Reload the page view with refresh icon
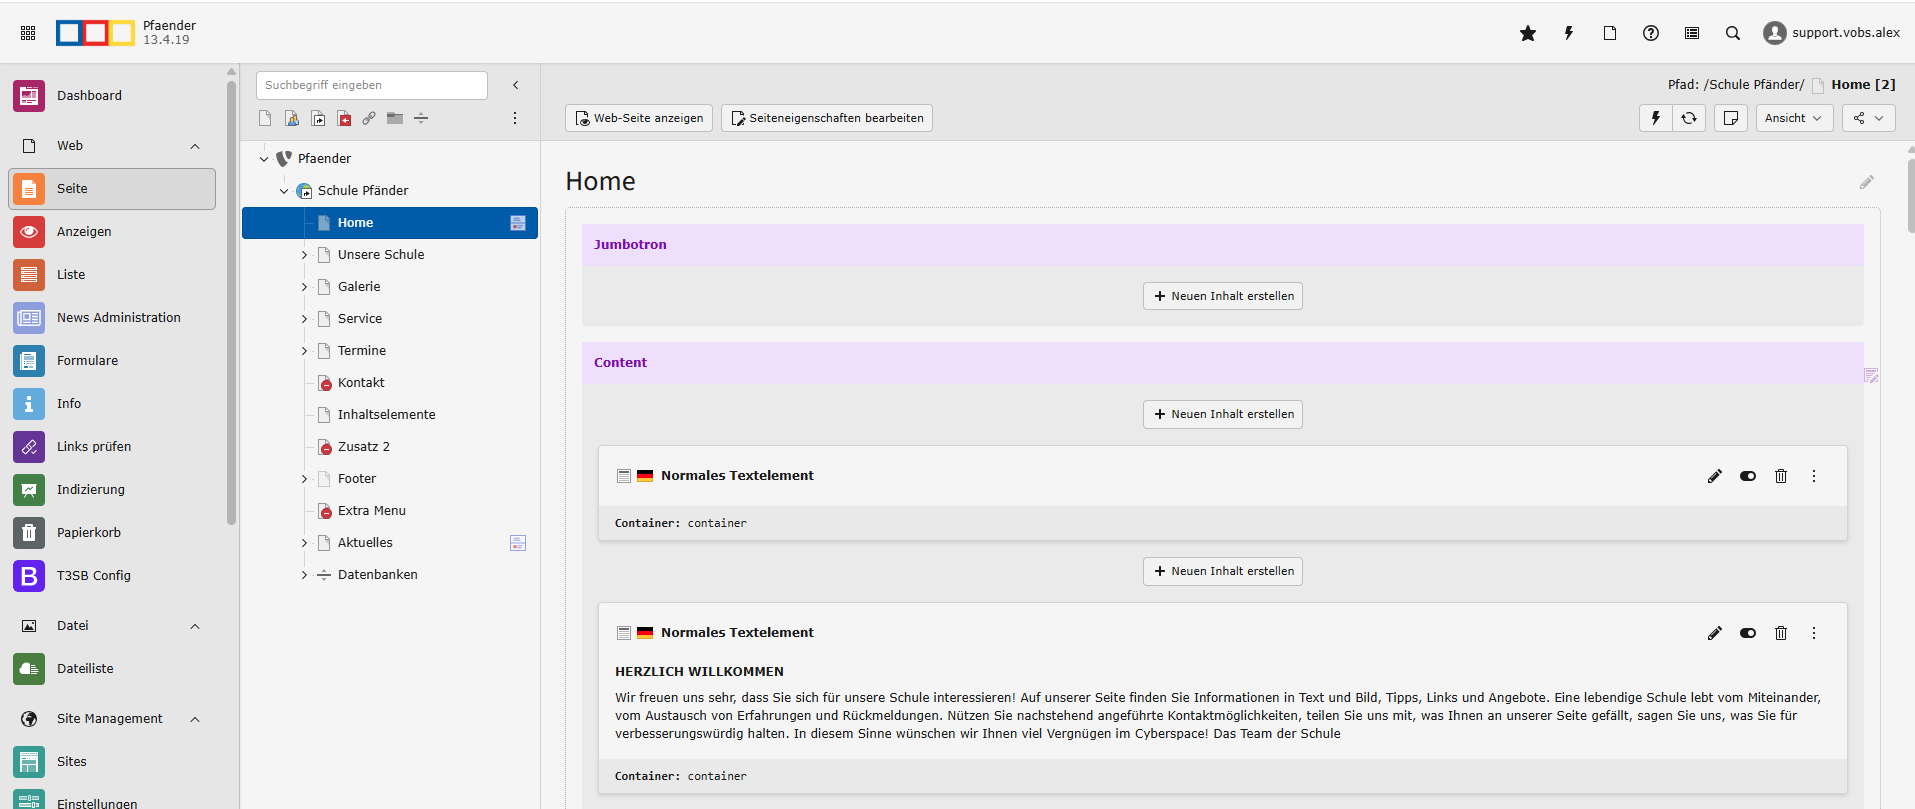 (x=1688, y=118)
